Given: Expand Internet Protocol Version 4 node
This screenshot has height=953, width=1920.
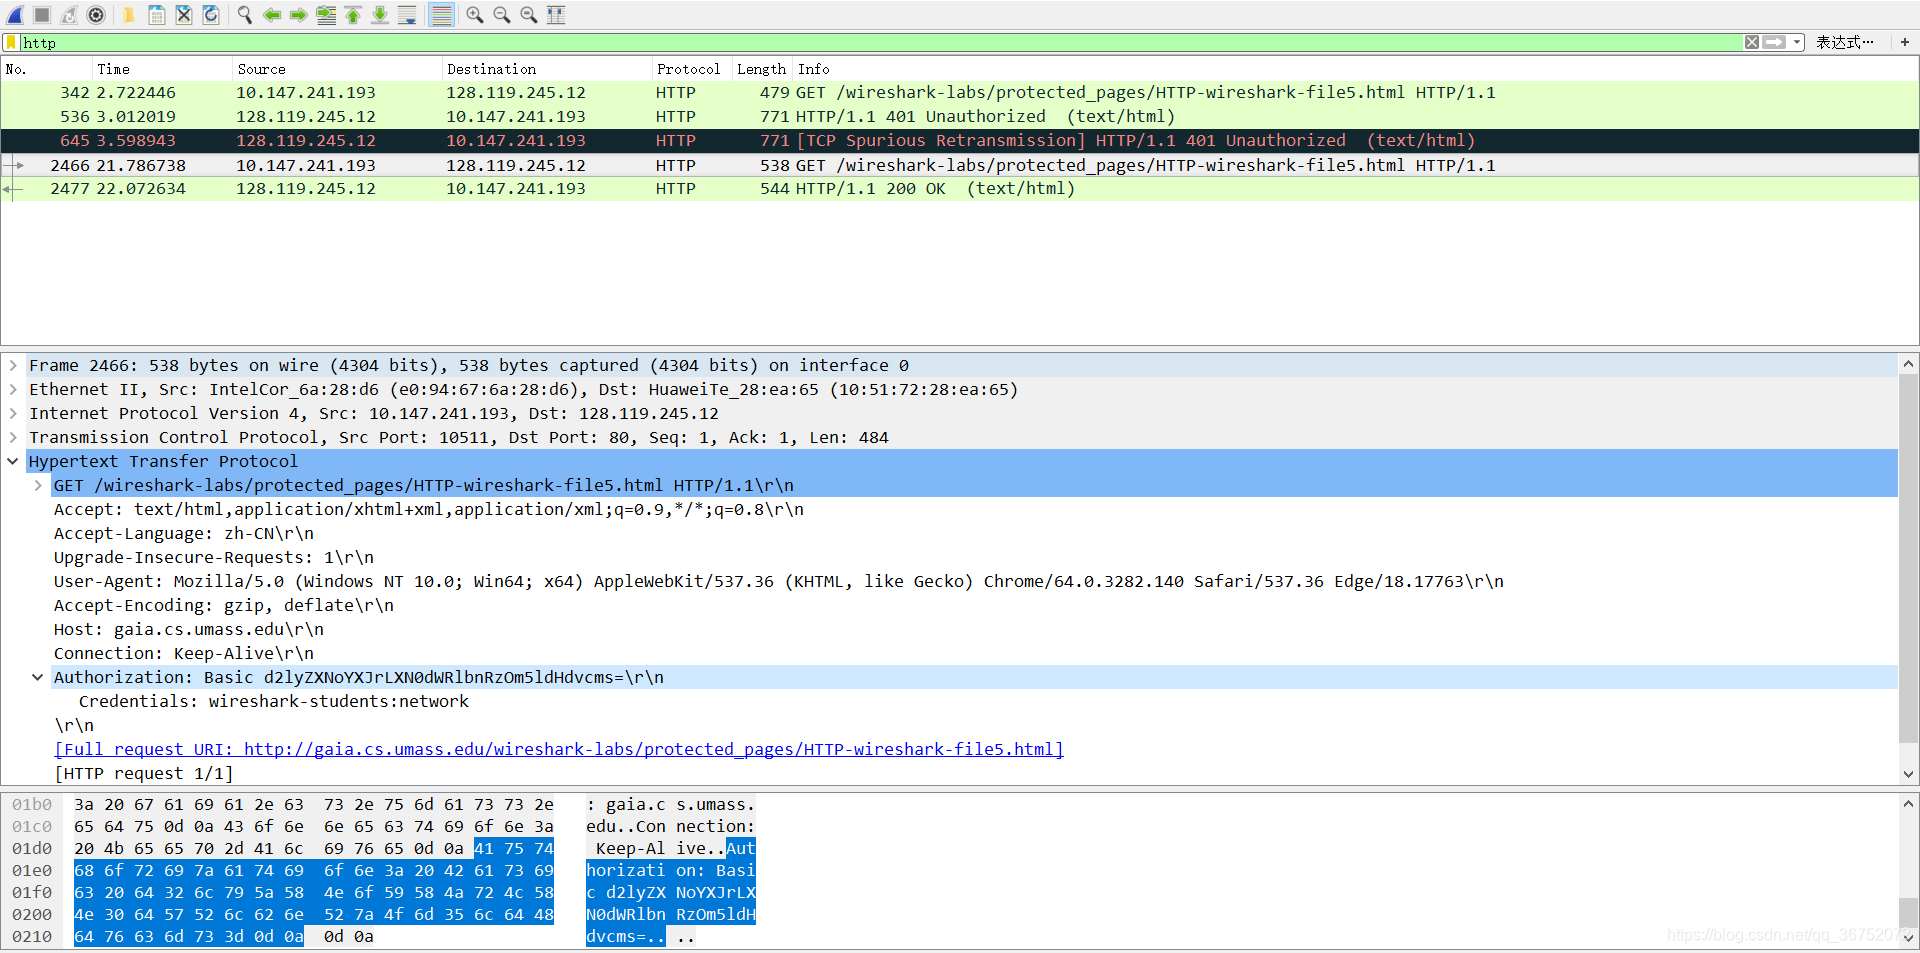Looking at the screenshot, I should [13, 414].
